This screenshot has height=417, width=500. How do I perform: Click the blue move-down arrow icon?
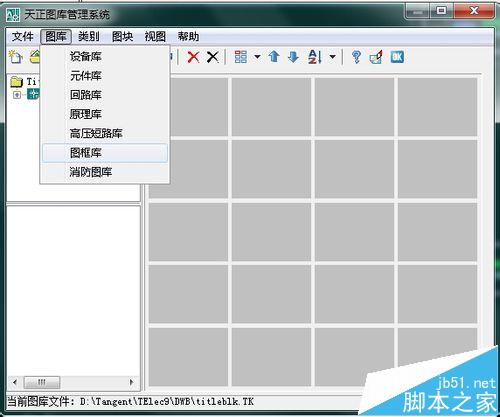pos(293,57)
